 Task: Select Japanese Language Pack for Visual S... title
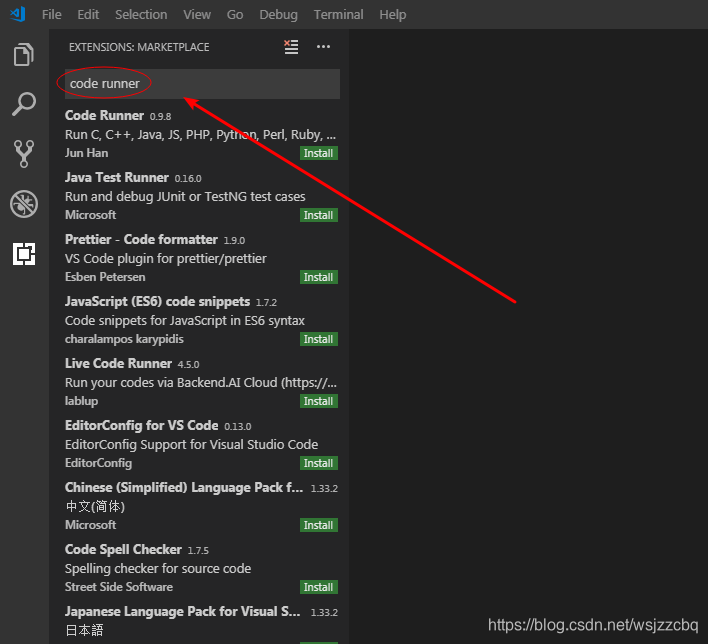point(182,611)
